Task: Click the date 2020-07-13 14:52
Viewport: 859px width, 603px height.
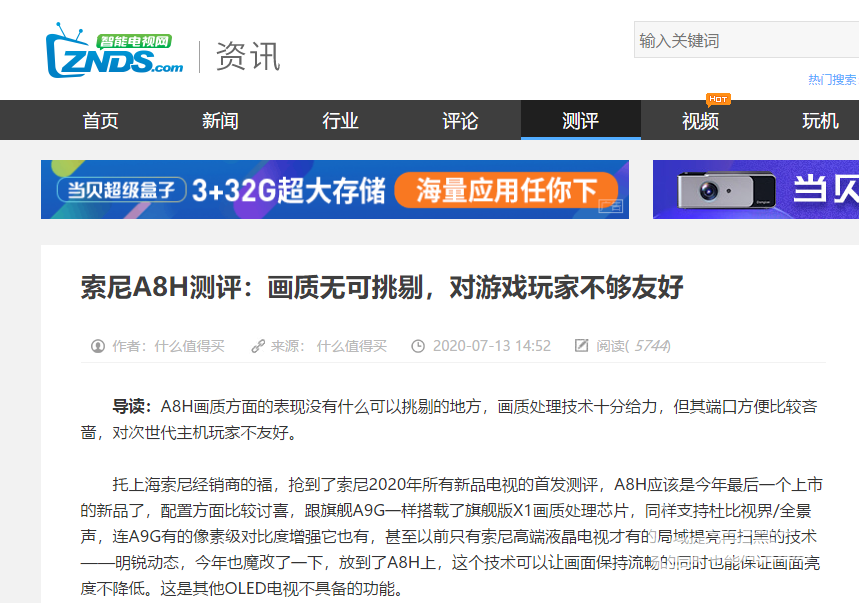Action: (x=491, y=346)
